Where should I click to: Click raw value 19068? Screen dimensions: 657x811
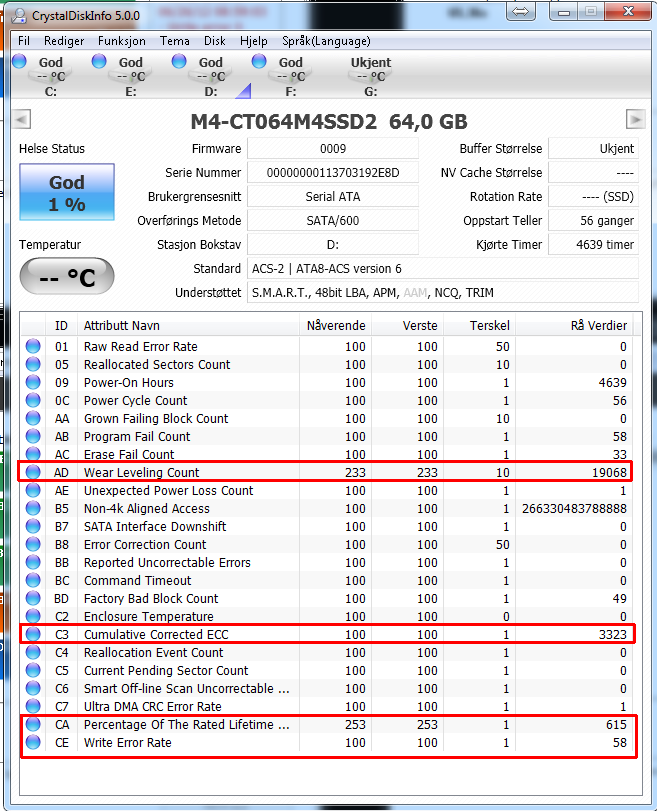[x=609, y=472]
